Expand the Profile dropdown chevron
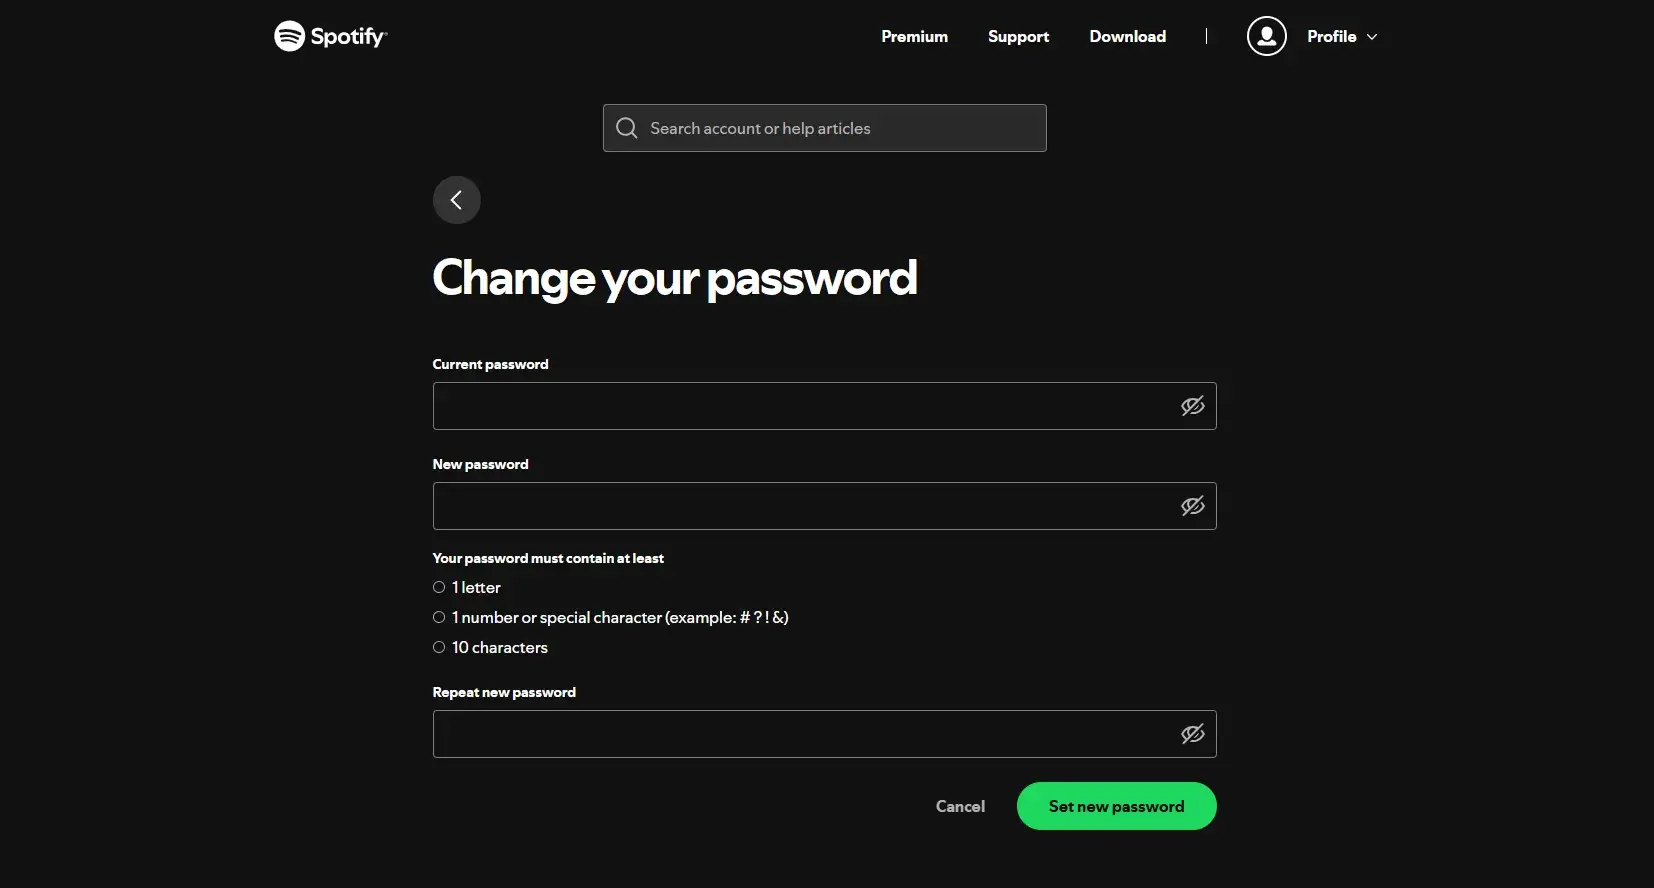Image resolution: width=1654 pixels, height=888 pixels. pyautogui.click(x=1371, y=36)
